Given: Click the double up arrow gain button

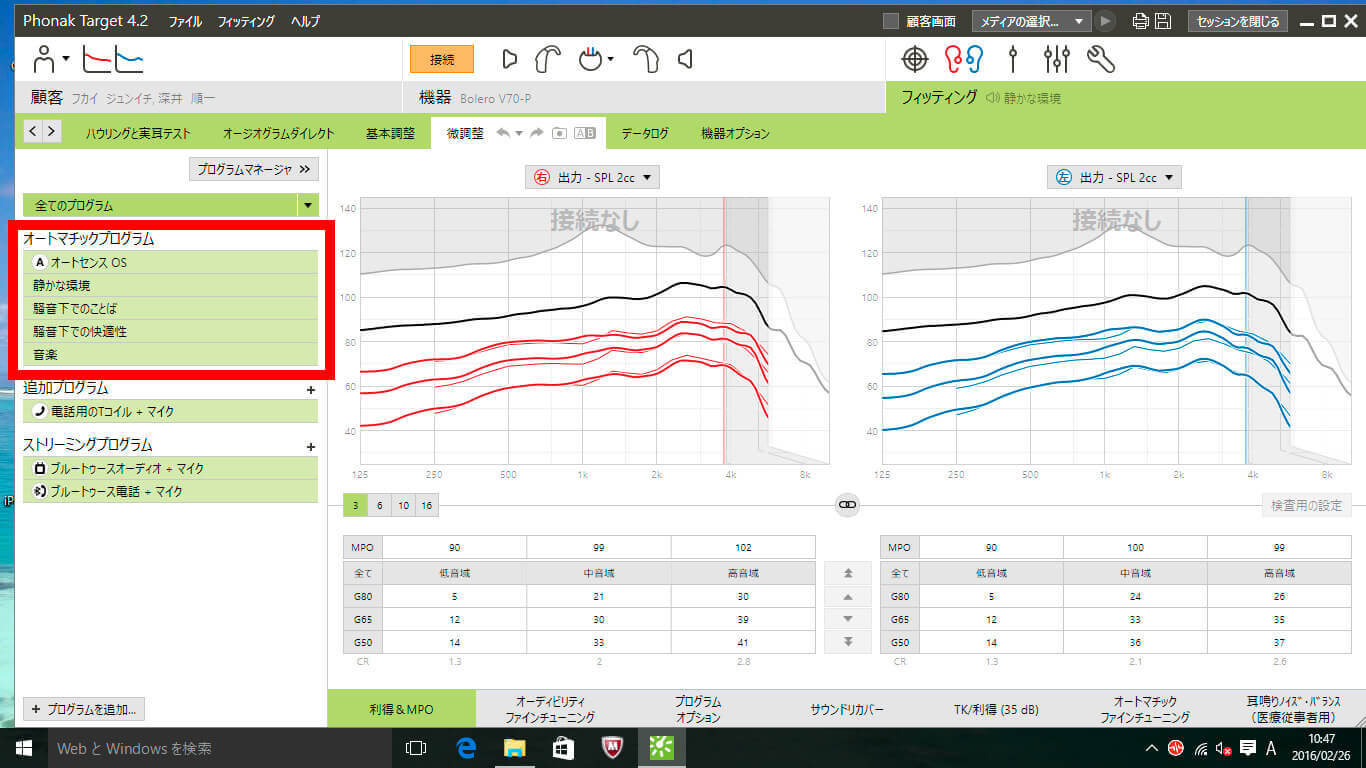Looking at the screenshot, I should click(848, 573).
